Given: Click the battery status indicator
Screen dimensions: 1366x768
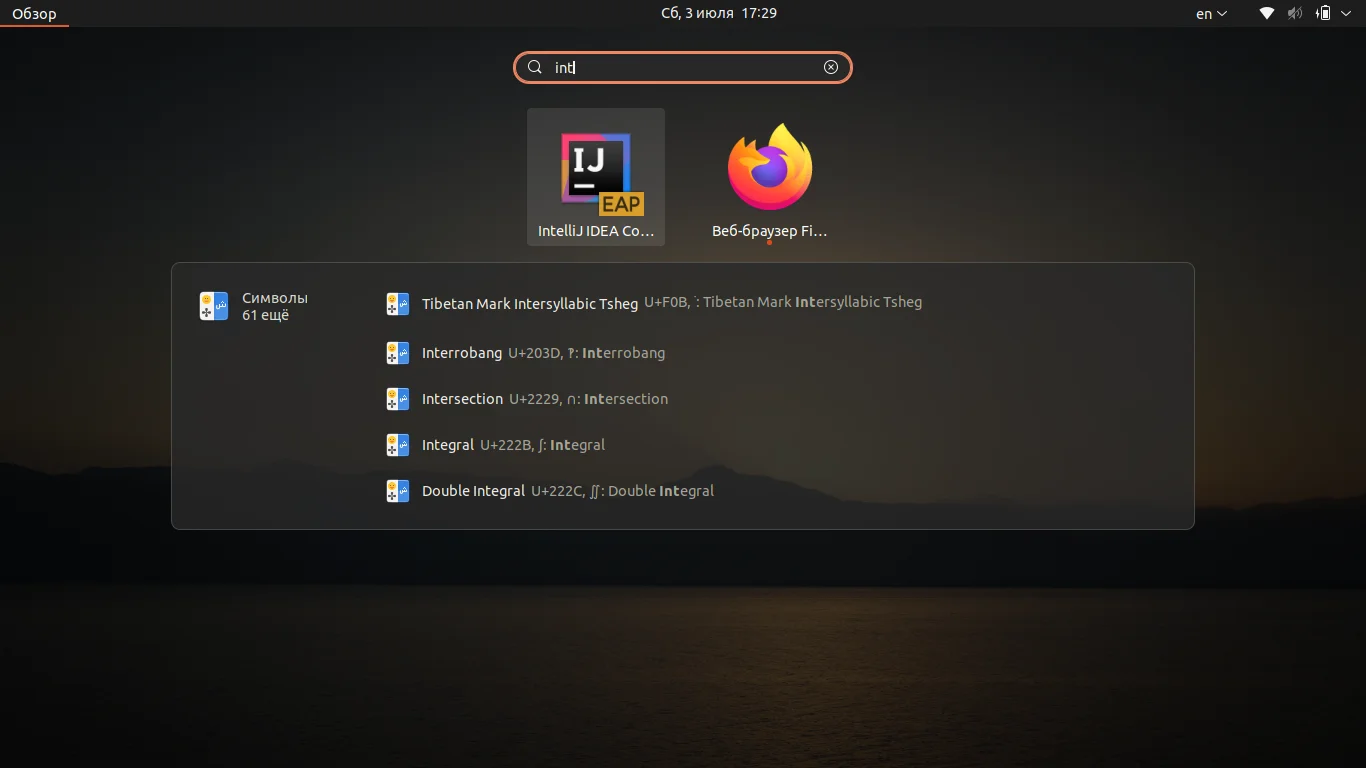Looking at the screenshot, I should [1323, 14].
